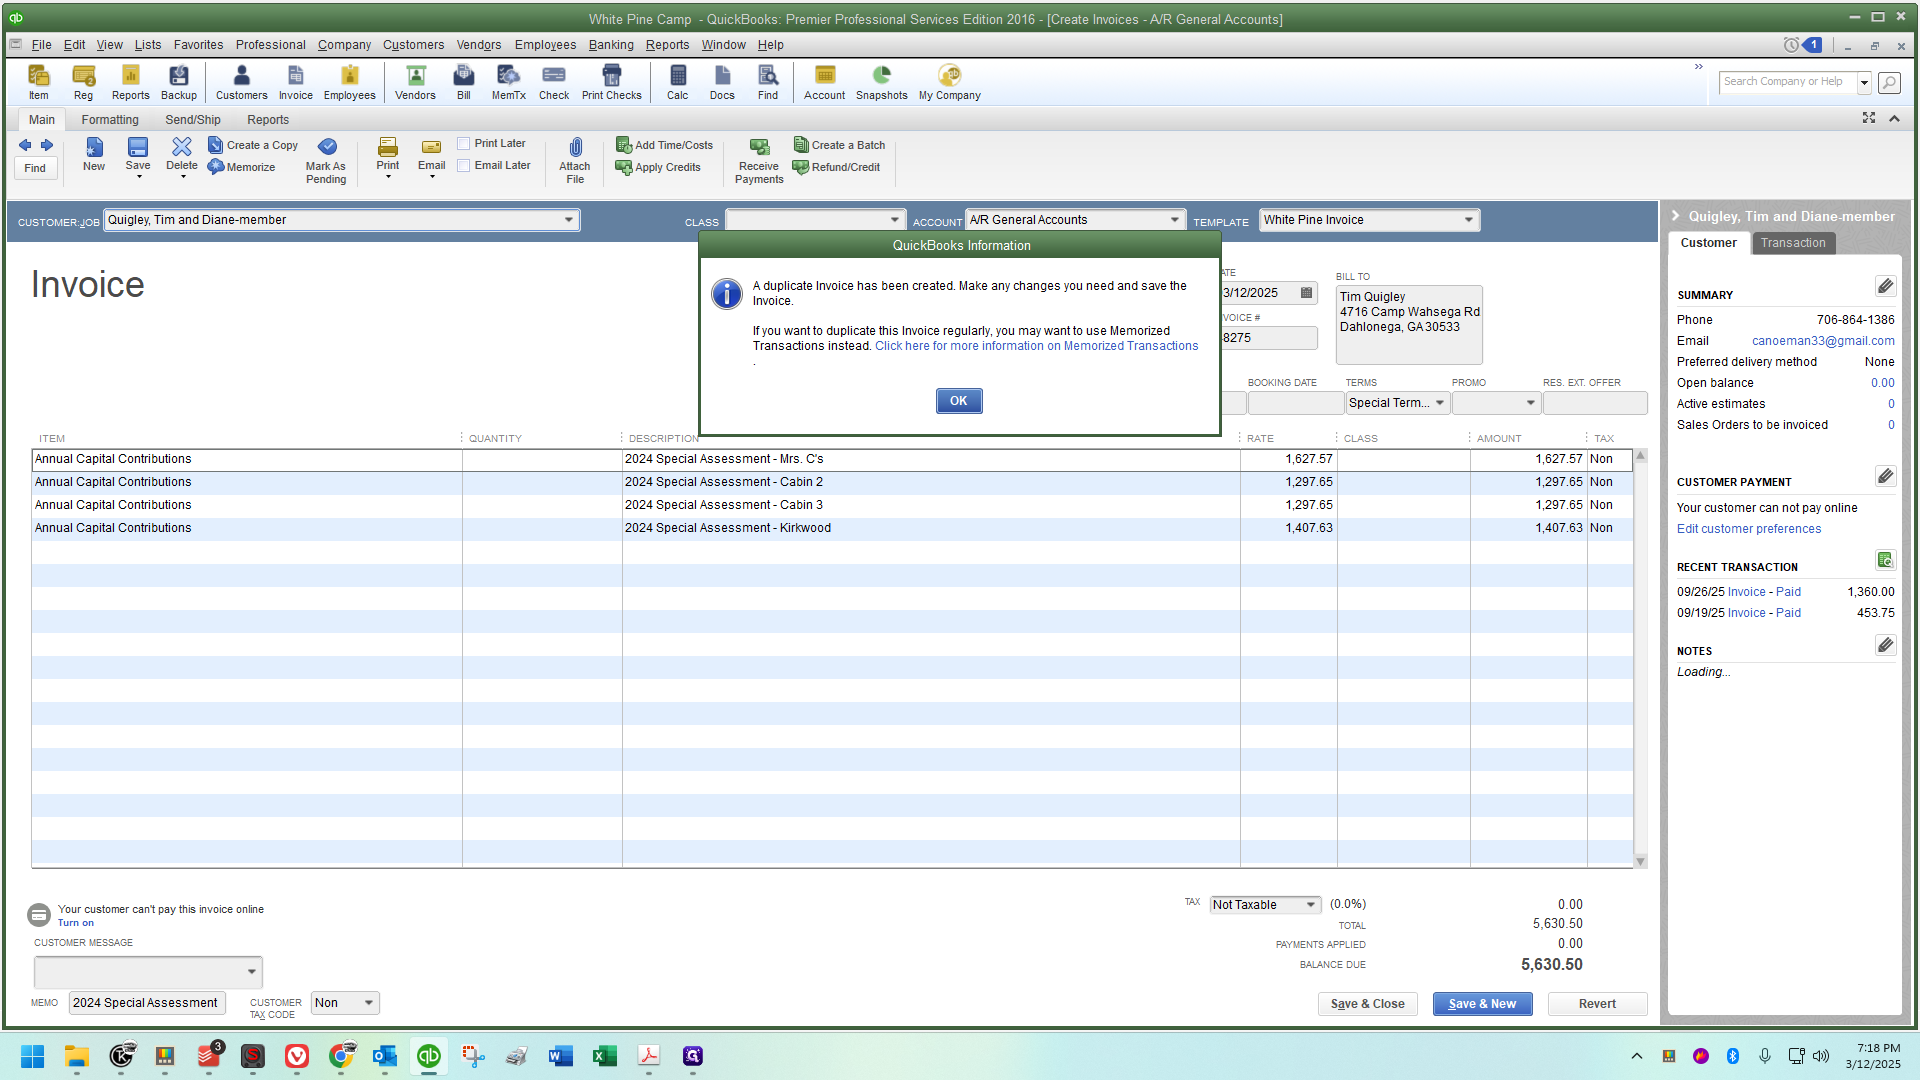Select the Cabin 2 description cell
Screen dimensions: 1920x1080
[931, 482]
